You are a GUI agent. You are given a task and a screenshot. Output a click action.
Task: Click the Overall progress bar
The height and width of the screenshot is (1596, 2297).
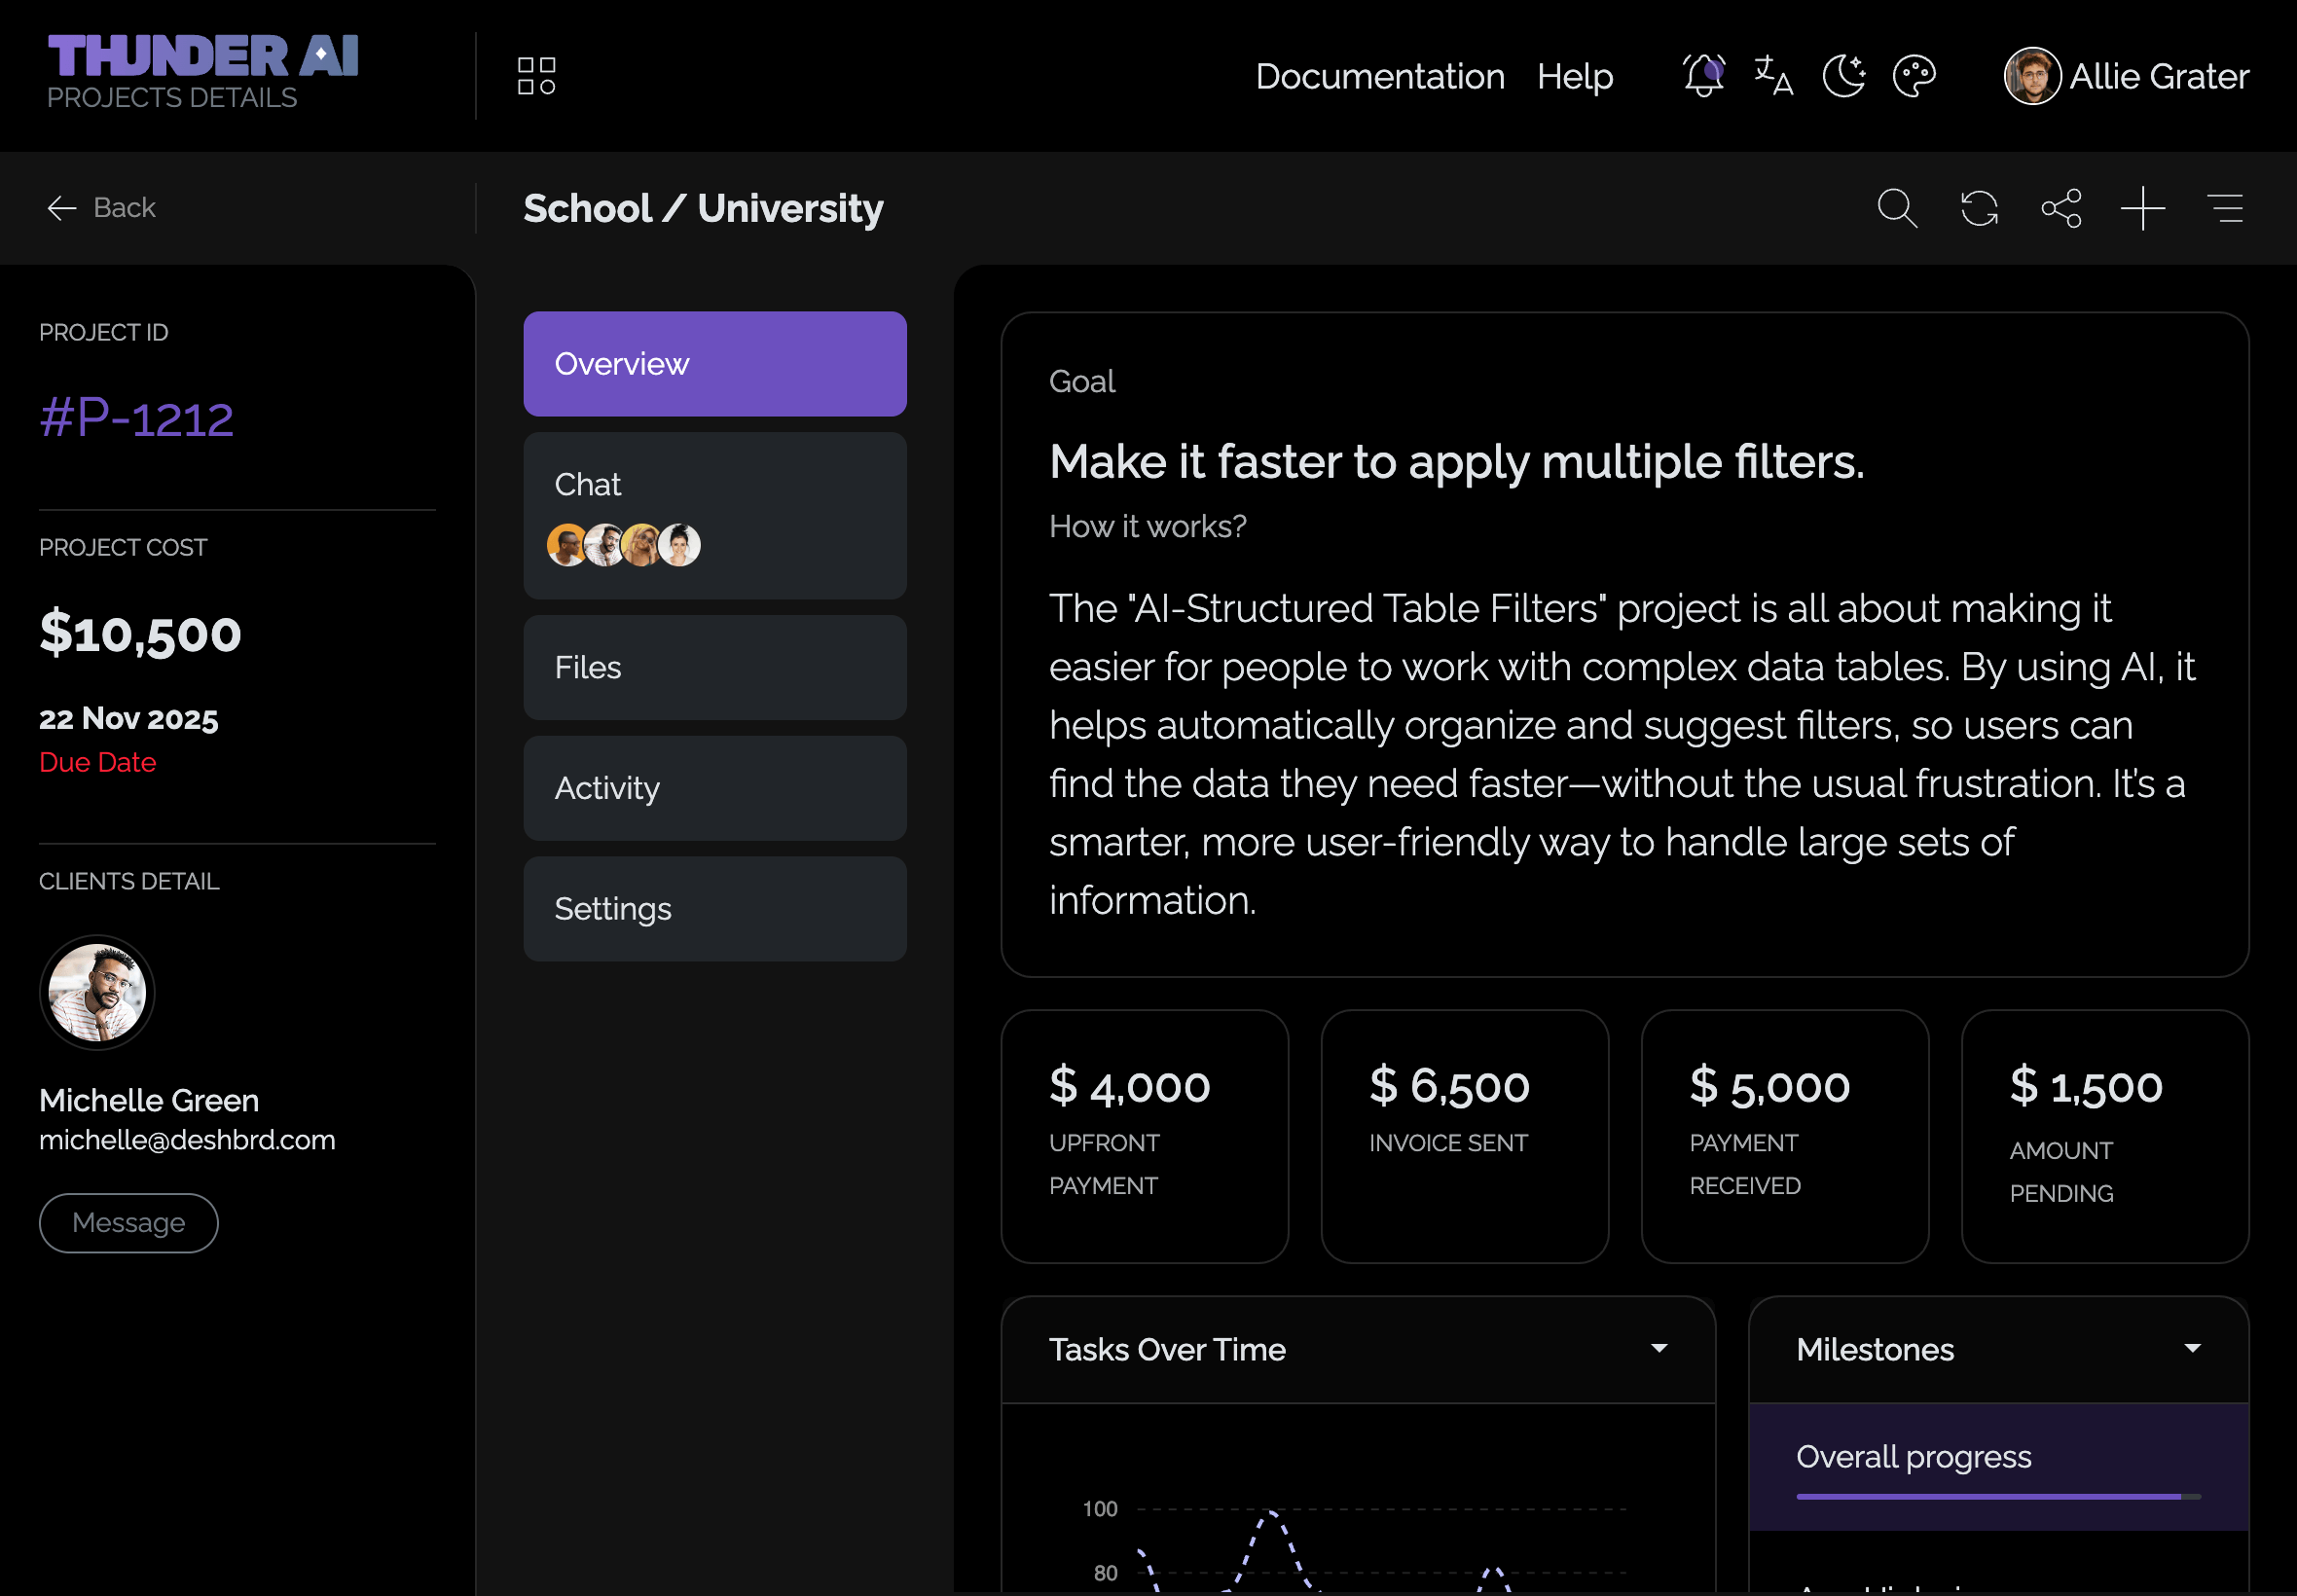click(1997, 1496)
